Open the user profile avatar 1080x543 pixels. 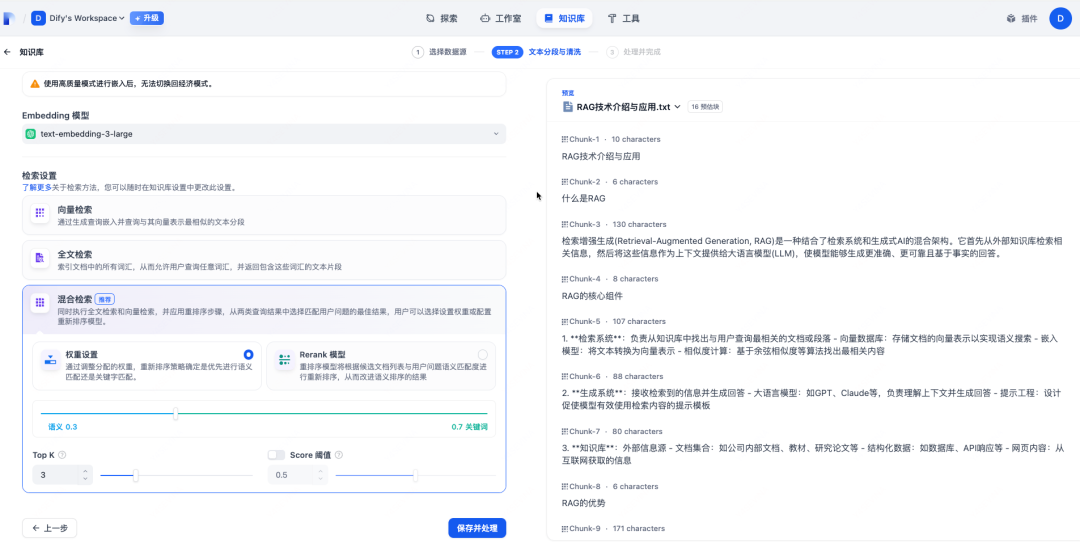pos(1060,19)
